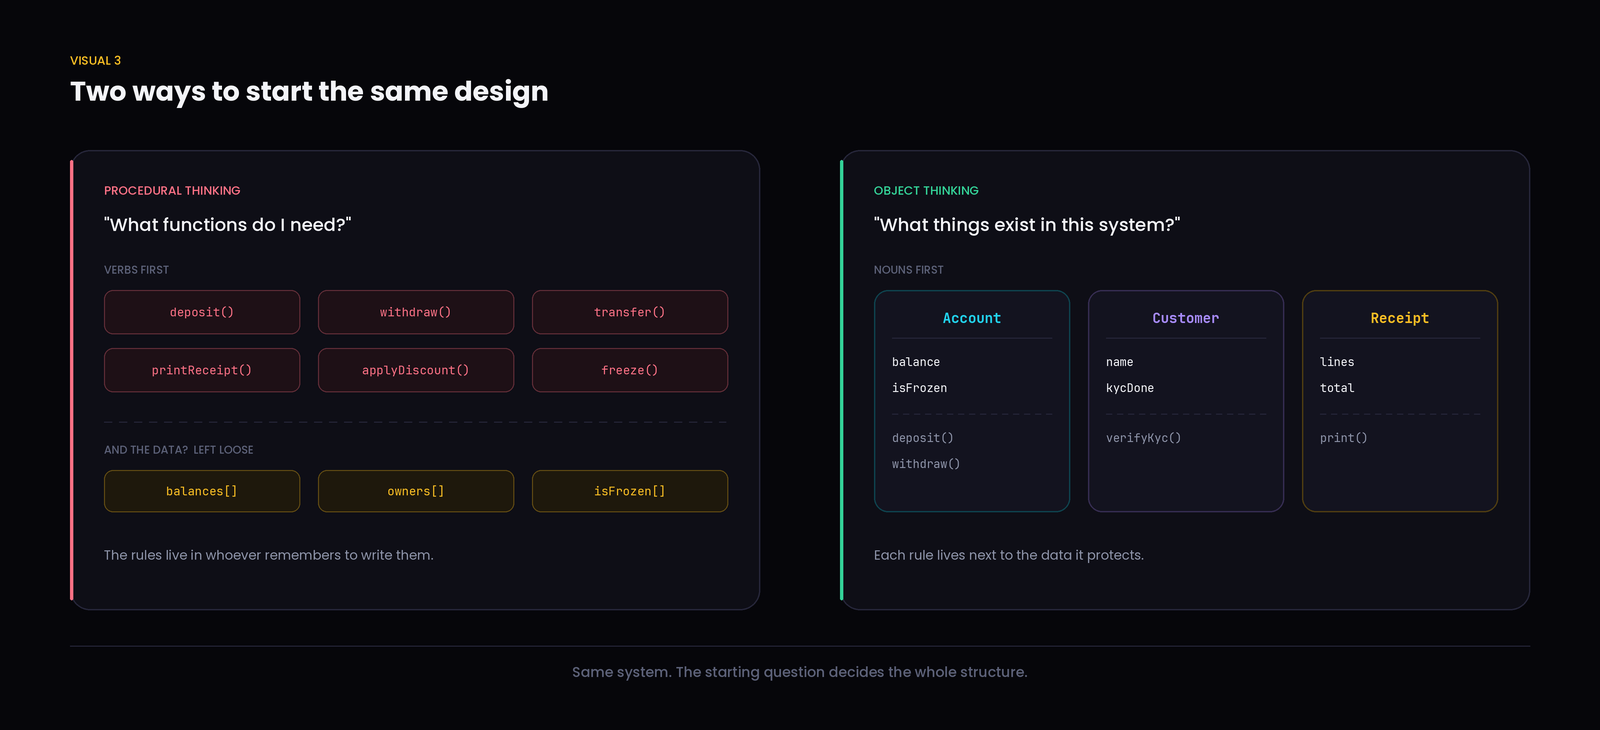Click "The rules live in whoever remembers" text
The width and height of the screenshot is (1600, 730).
click(x=269, y=555)
